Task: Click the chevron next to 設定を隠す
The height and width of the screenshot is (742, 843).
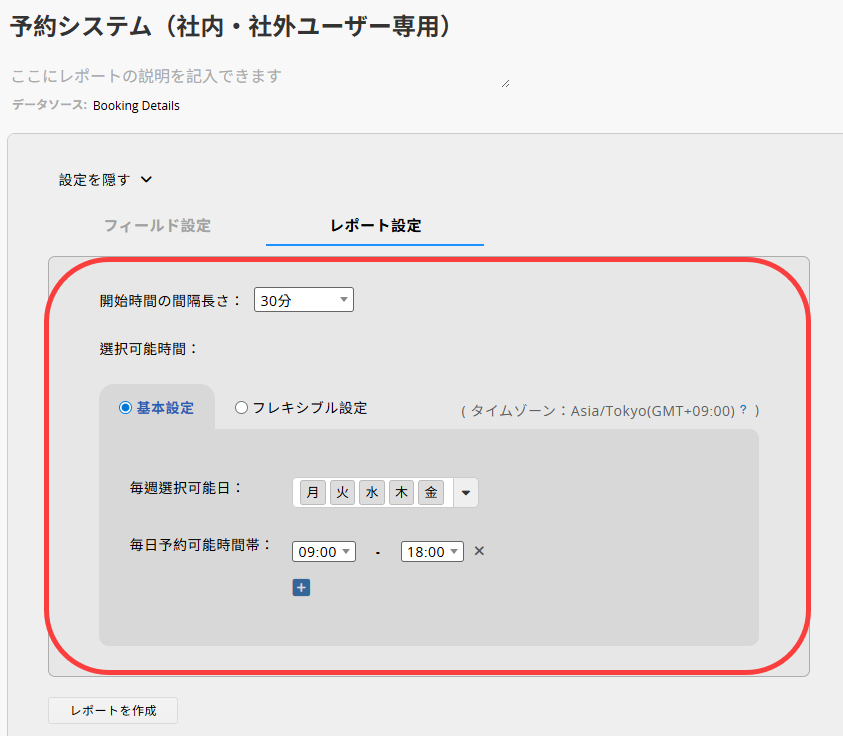Action: coord(146,180)
